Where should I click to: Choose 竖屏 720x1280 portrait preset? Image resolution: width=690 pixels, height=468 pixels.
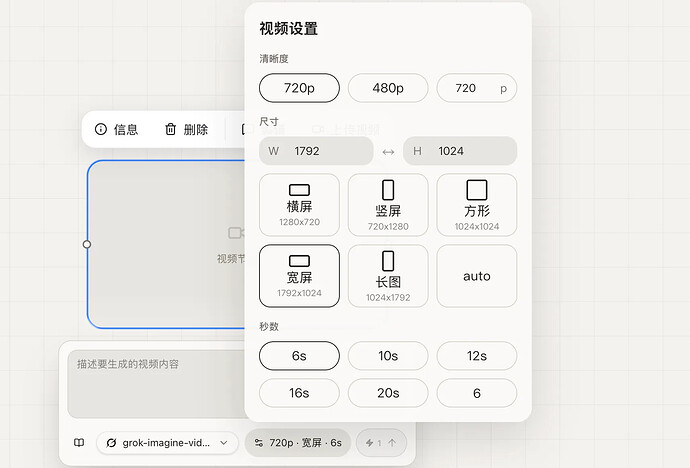(388, 205)
